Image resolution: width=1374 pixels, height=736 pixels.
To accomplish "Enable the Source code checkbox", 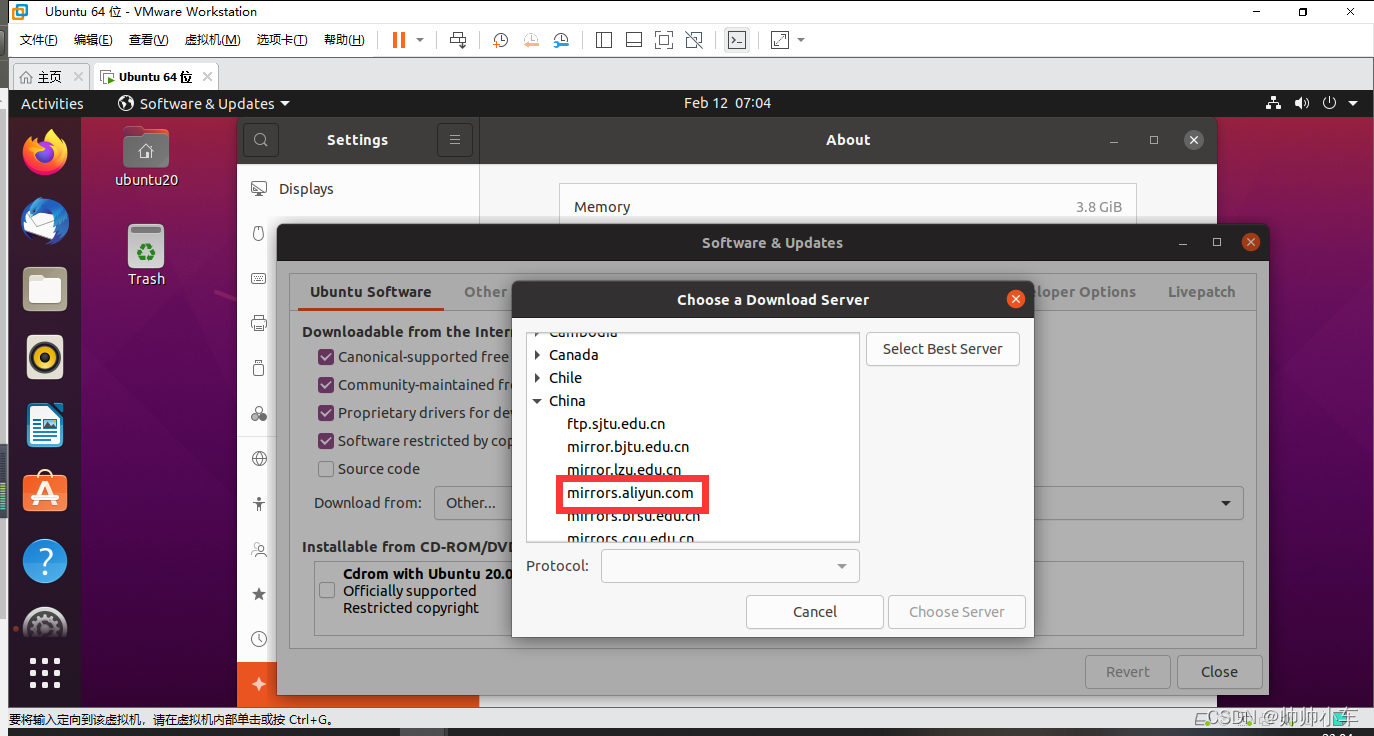I will click(326, 469).
